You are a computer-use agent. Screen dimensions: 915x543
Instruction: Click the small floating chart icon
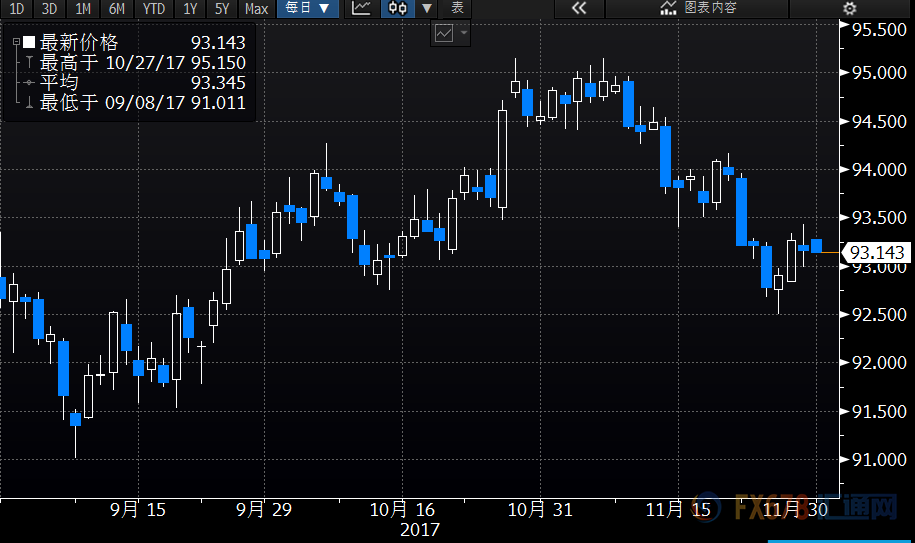pos(443,33)
